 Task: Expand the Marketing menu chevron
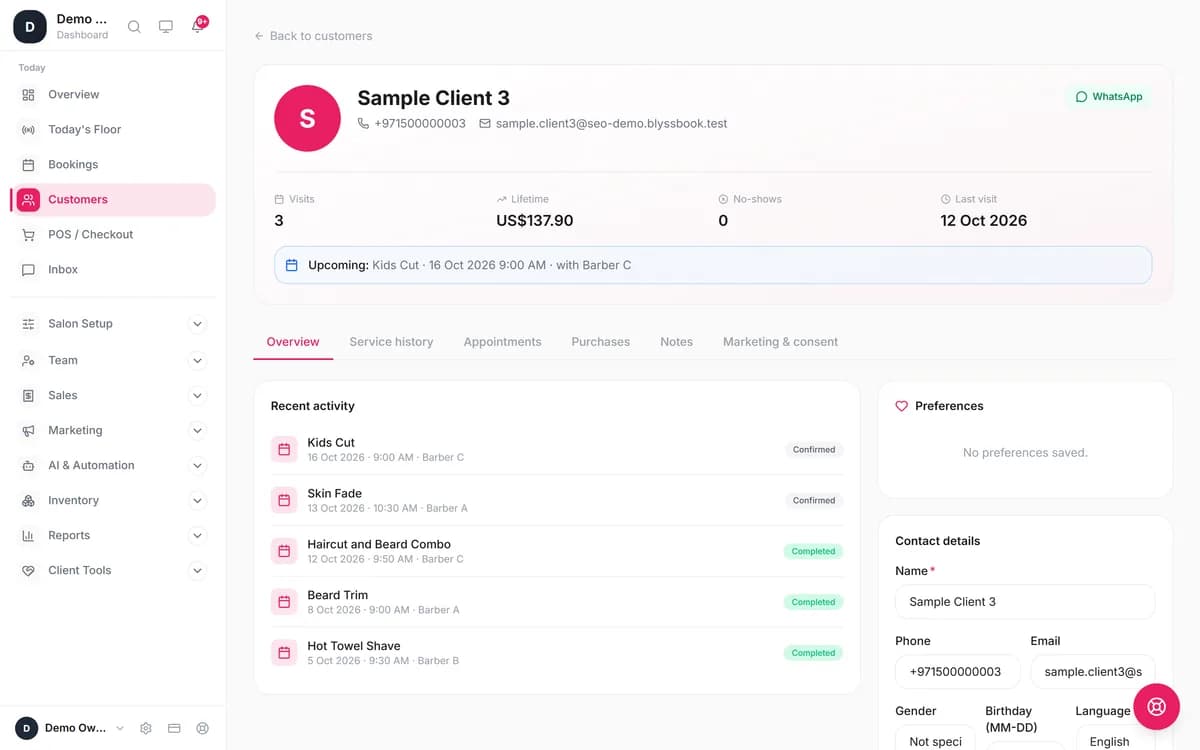pos(197,430)
